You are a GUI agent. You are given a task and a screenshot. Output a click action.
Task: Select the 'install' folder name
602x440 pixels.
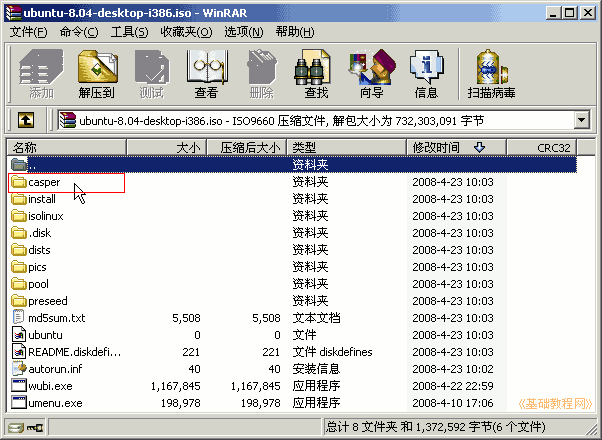[42, 199]
